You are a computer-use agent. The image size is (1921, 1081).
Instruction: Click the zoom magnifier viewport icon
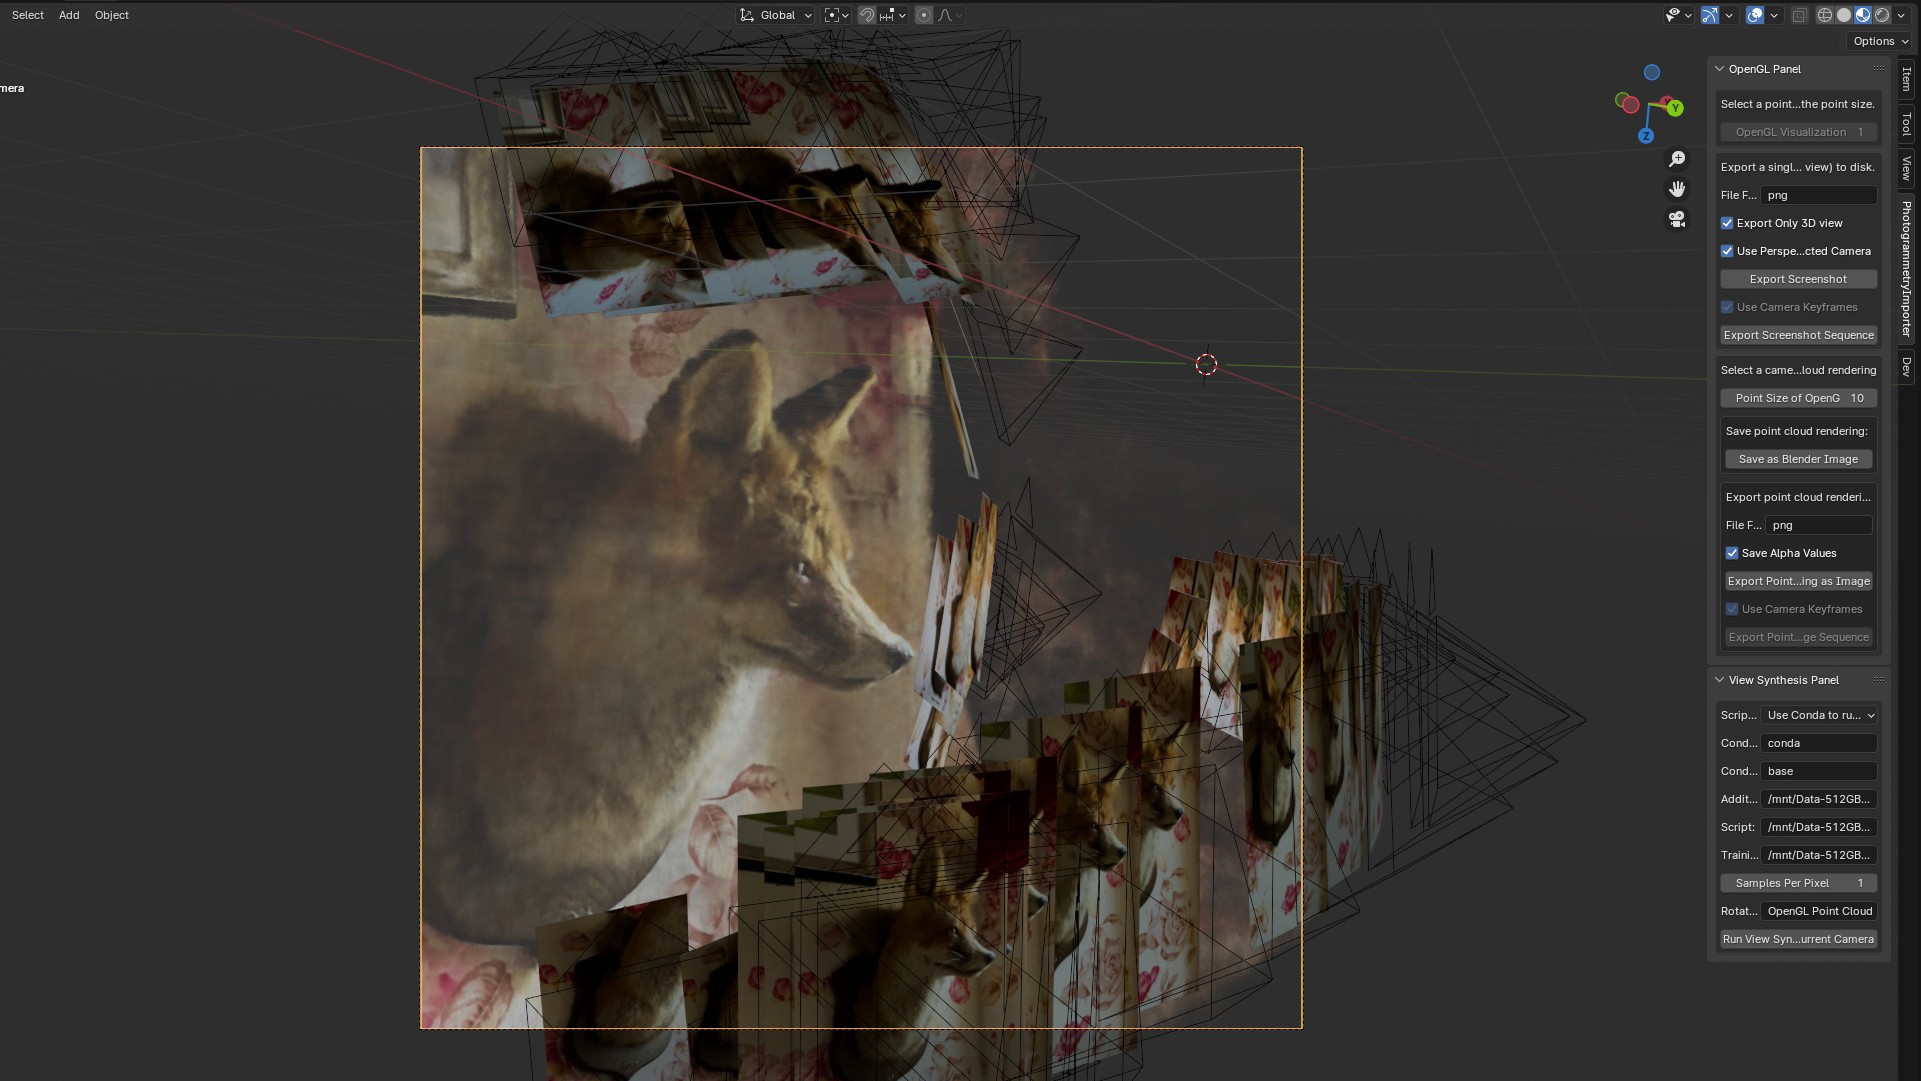[x=1677, y=160]
